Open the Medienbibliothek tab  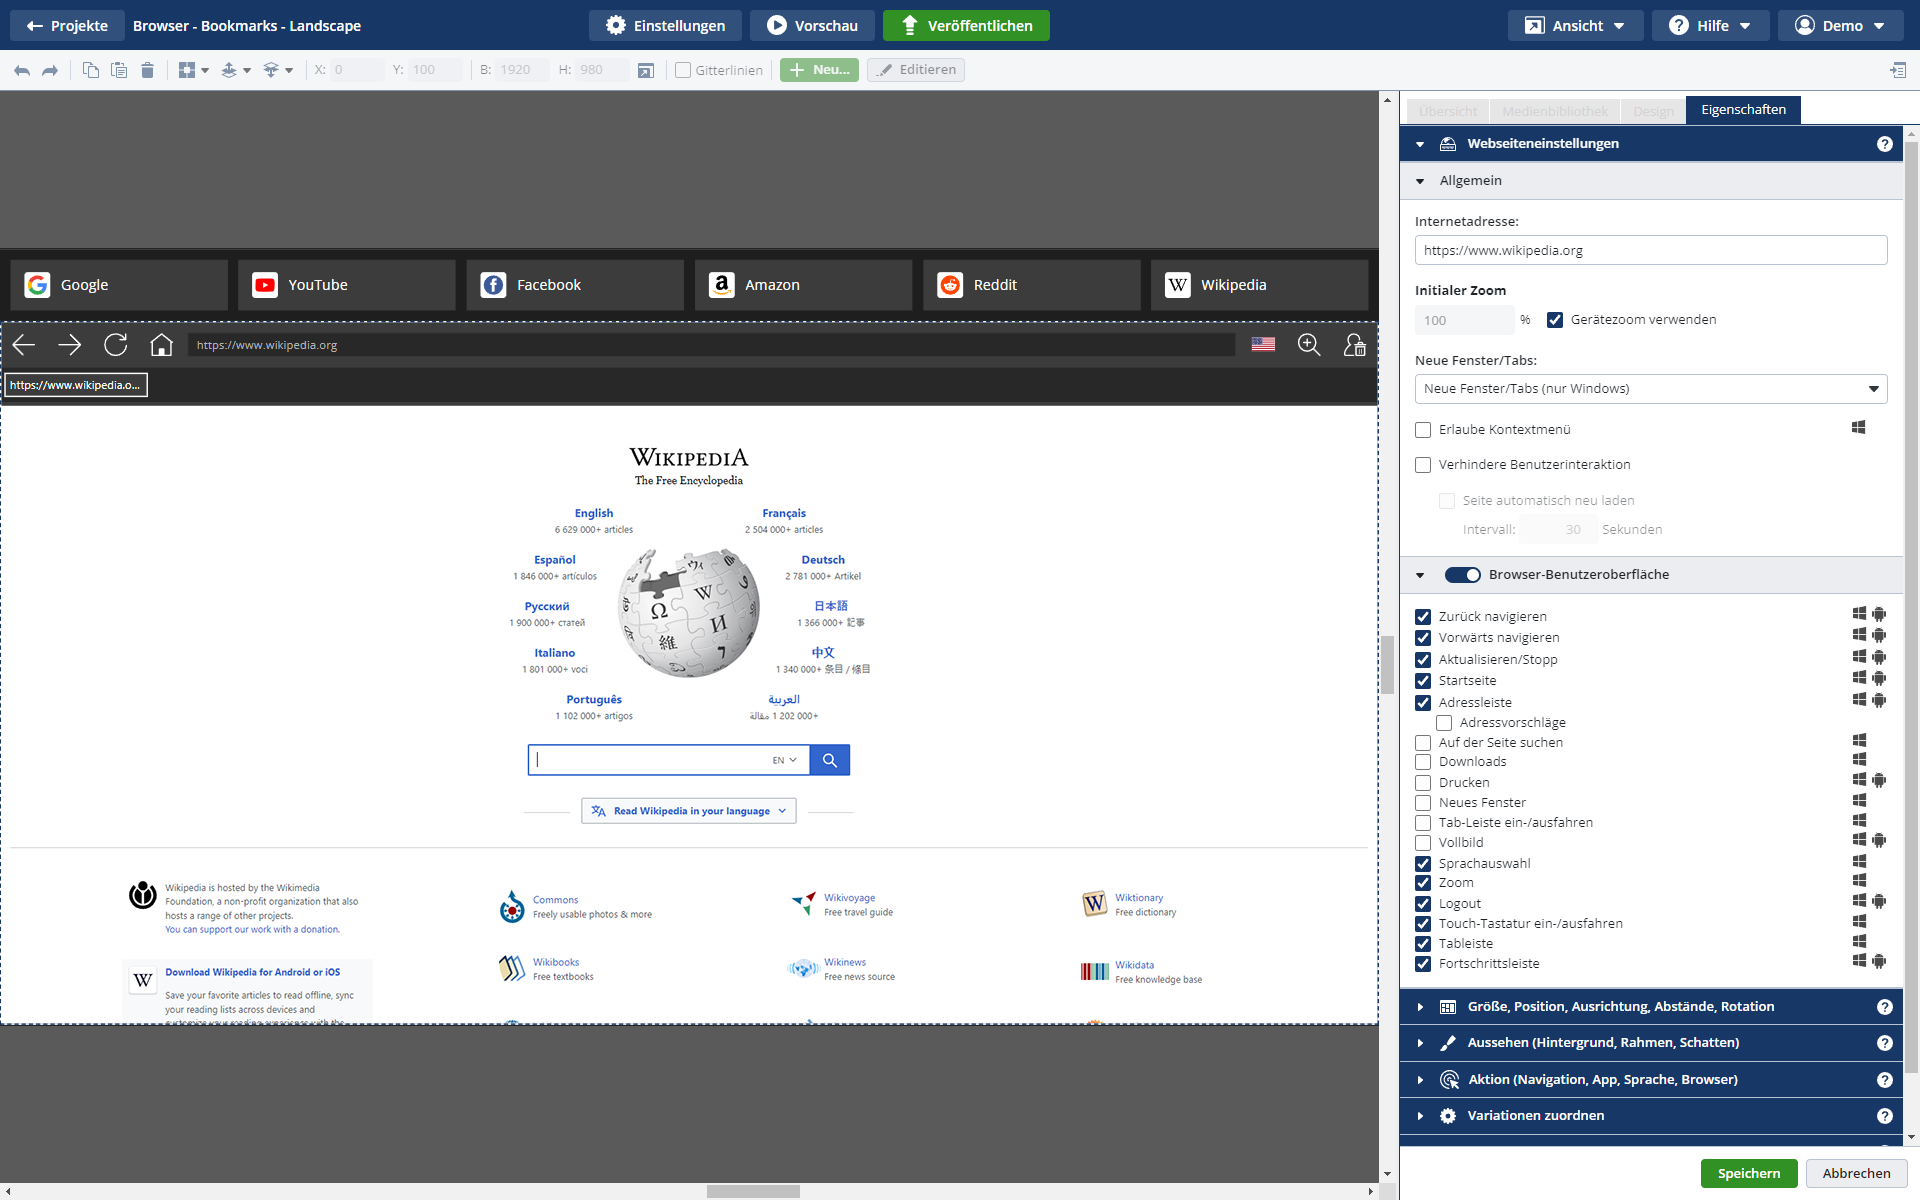(1554, 111)
